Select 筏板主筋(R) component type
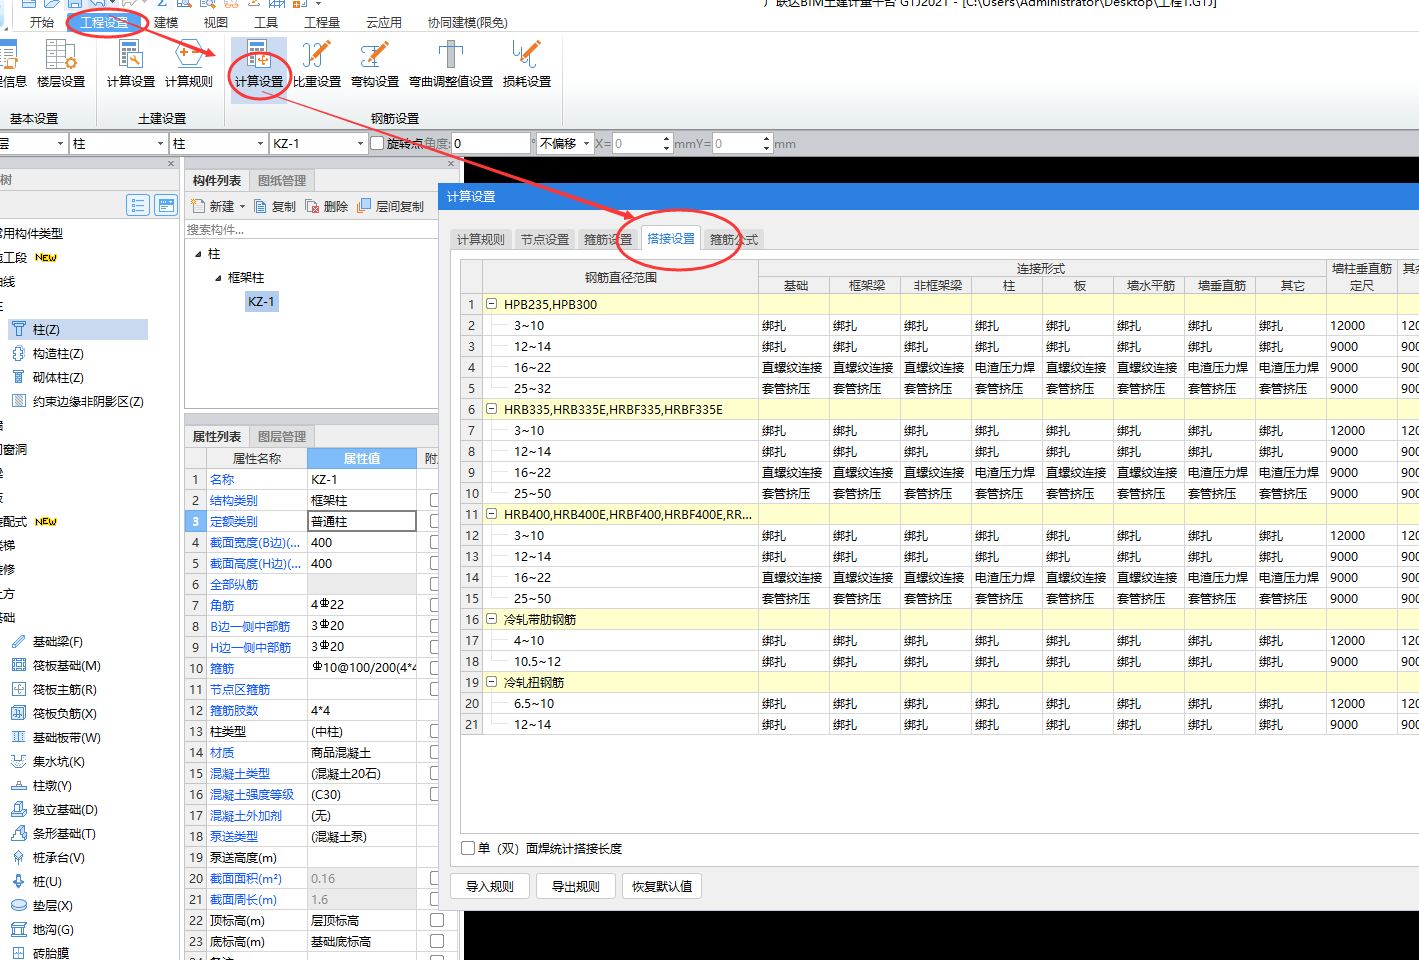1419x960 pixels. [x=64, y=689]
